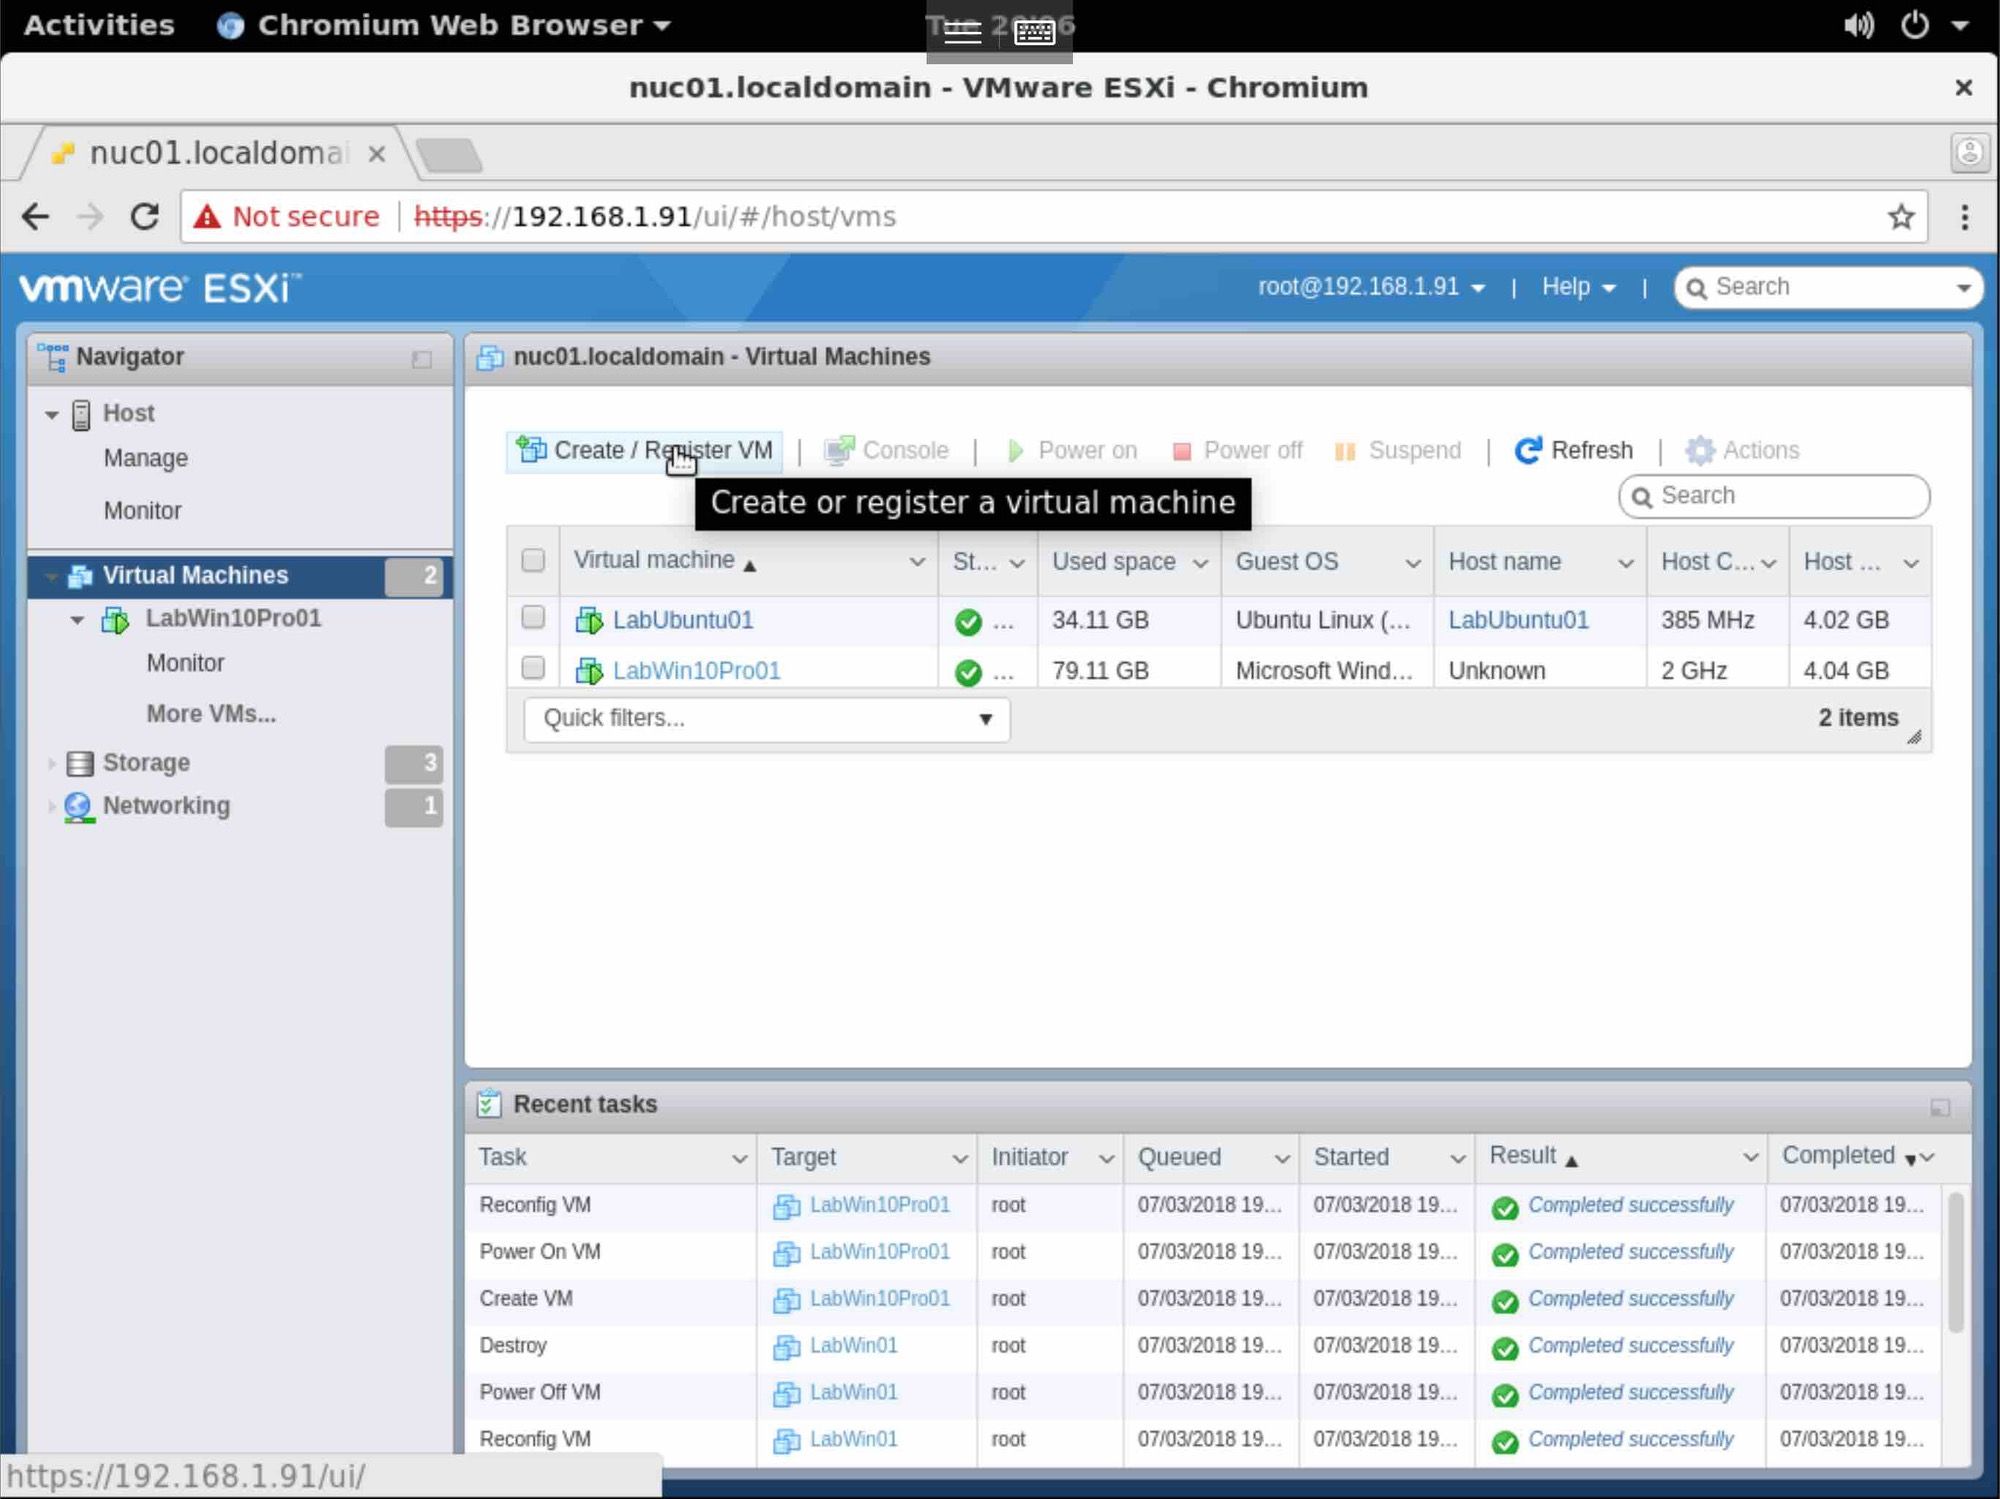The image size is (2000, 1499).
Task: Minimize the Navigator panel icon
Action: pyautogui.click(x=422, y=359)
